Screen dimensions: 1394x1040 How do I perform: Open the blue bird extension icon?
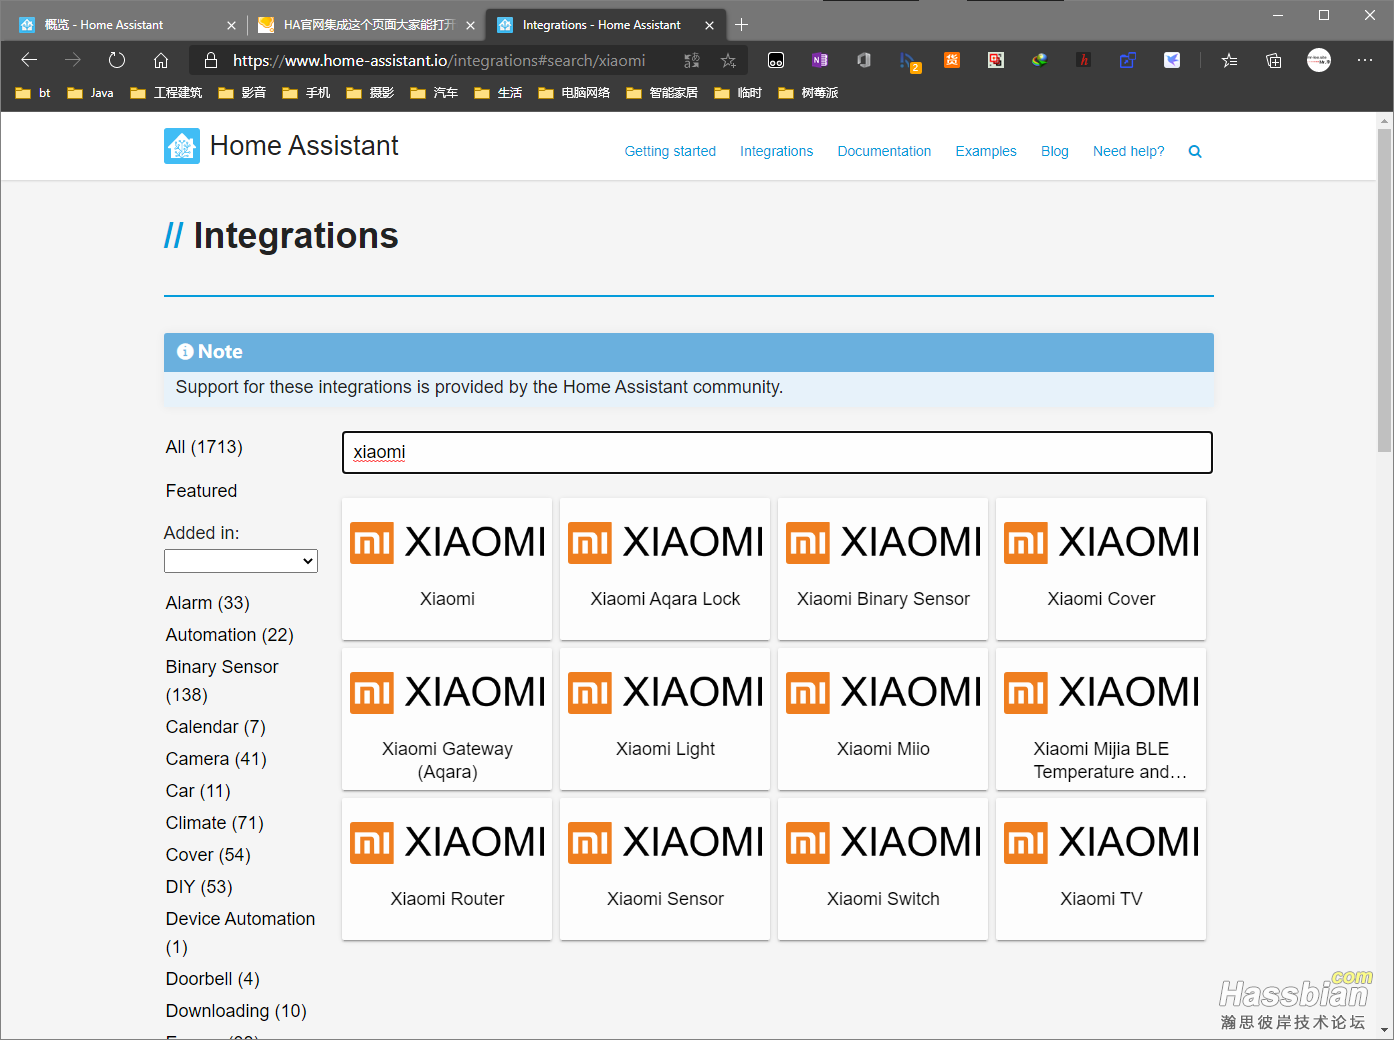click(x=1172, y=60)
